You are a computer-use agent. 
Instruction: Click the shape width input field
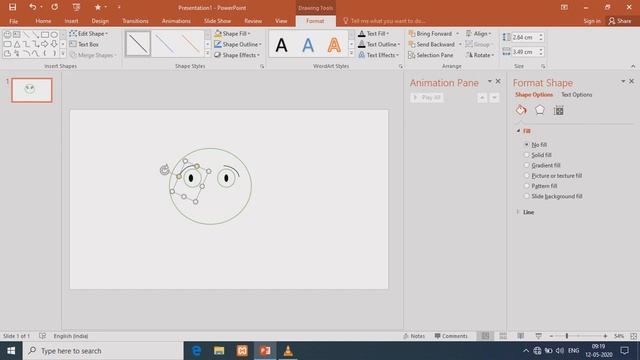pyautogui.click(x=524, y=52)
